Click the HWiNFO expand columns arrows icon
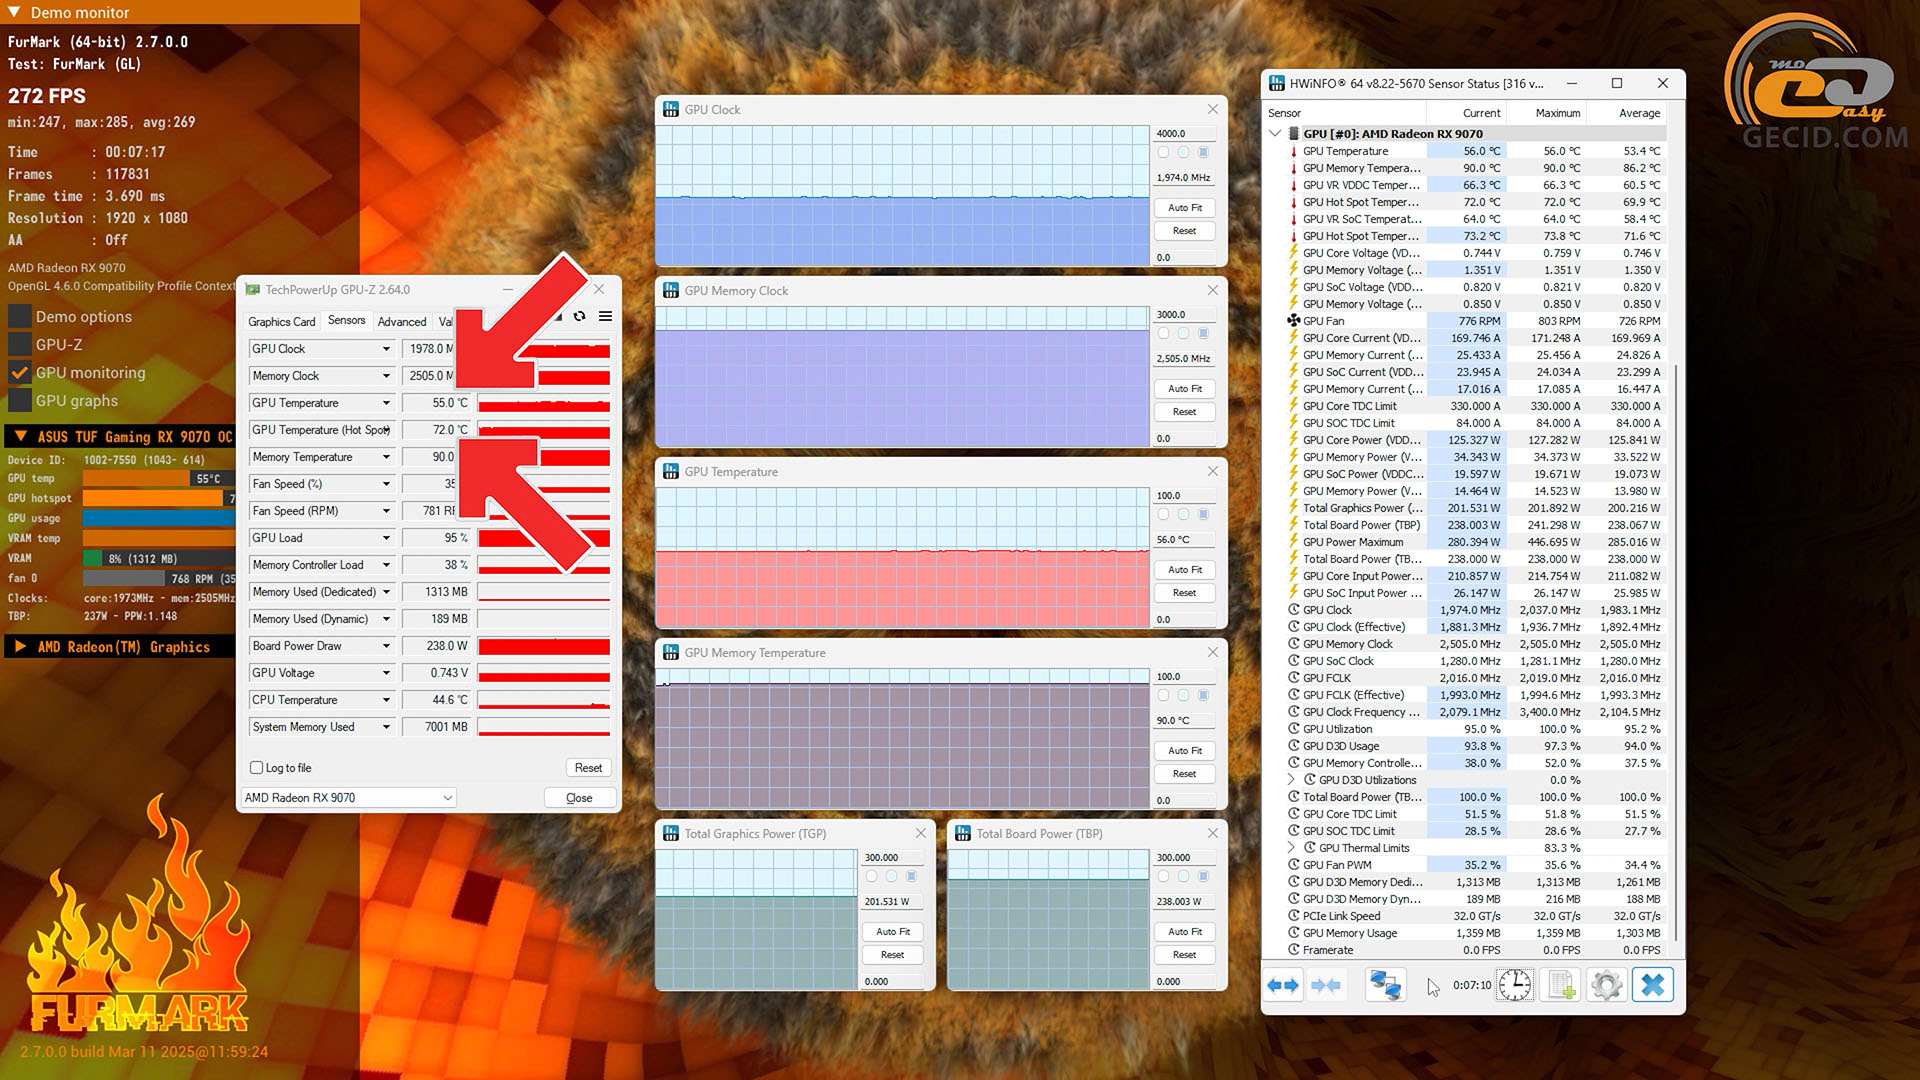The image size is (1920, 1080). [x=1283, y=985]
